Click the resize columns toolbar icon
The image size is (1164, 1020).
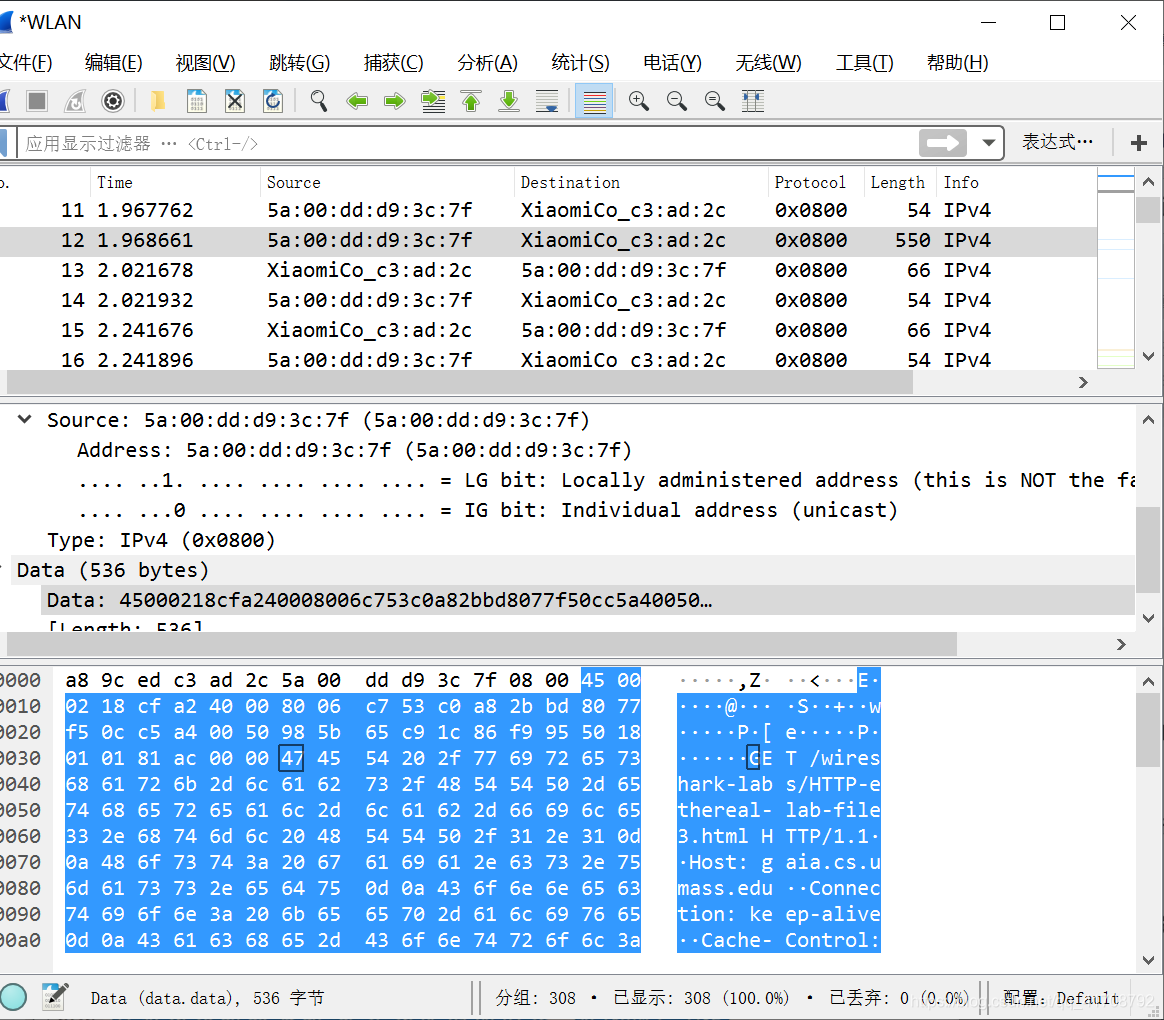(753, 101)
